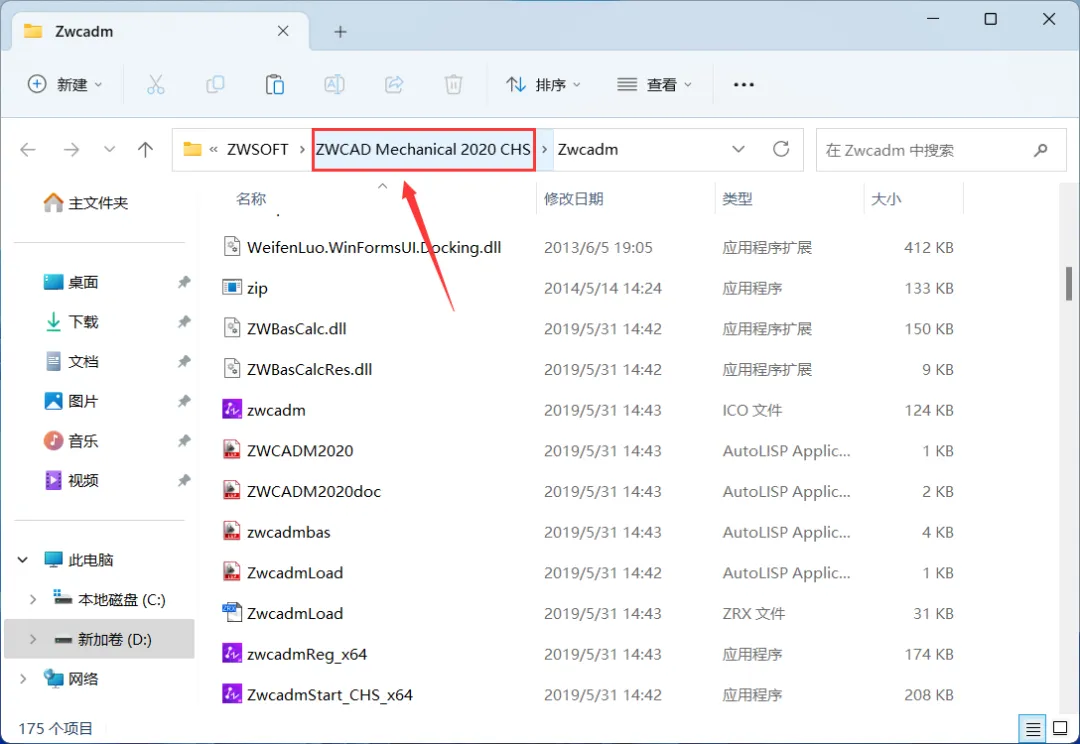This screenshot has width=1080, height=744.
Task: Go forward with the right arrow
Action: pyautogui.click(x=72, y=149)
